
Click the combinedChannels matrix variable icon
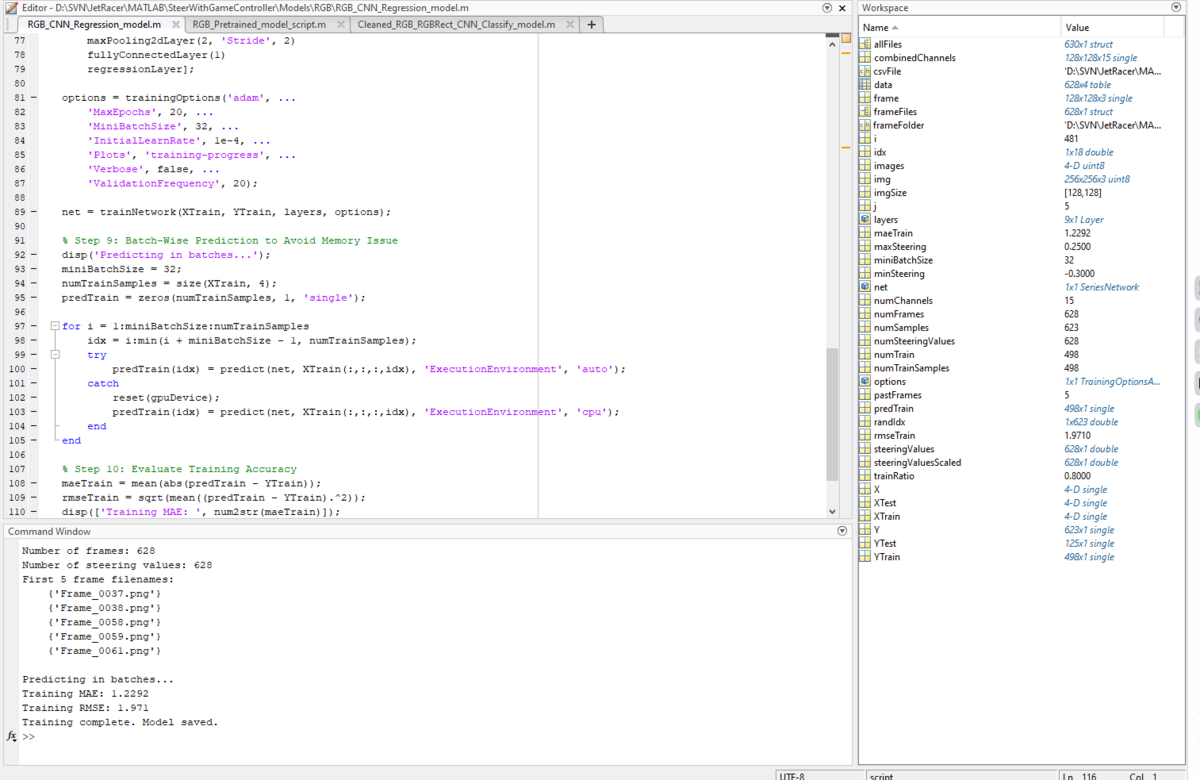click(865, 58)
